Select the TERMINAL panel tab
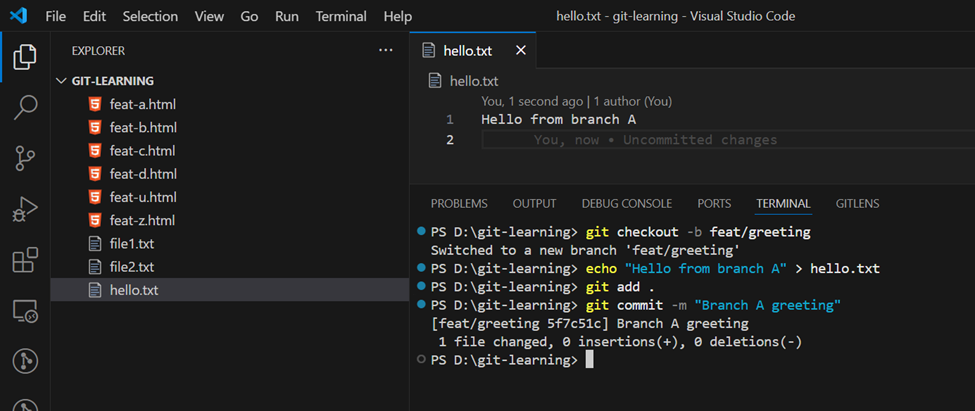Screen dimensions: 975x411 click(x=783, y=203)
